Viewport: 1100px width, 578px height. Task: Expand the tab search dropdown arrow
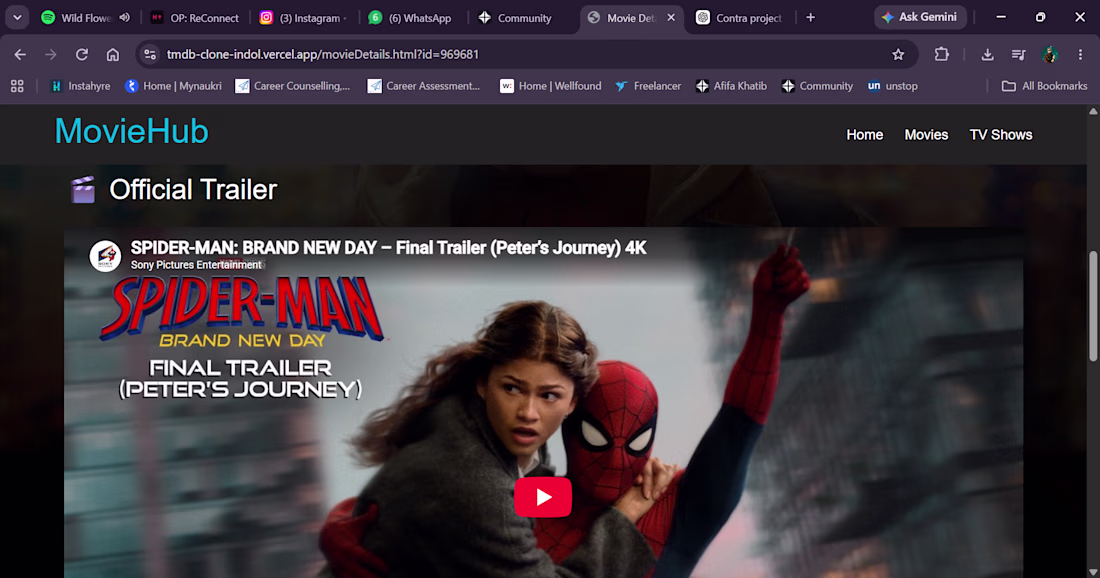coord(17,18)
